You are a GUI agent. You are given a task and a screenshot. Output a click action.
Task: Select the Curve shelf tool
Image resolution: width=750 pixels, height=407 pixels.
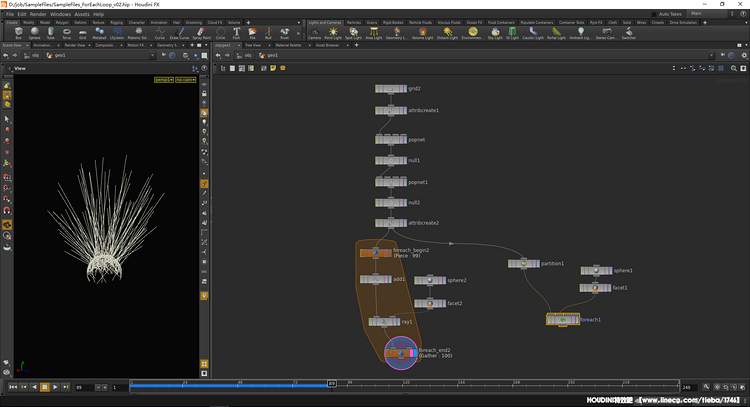160,33
